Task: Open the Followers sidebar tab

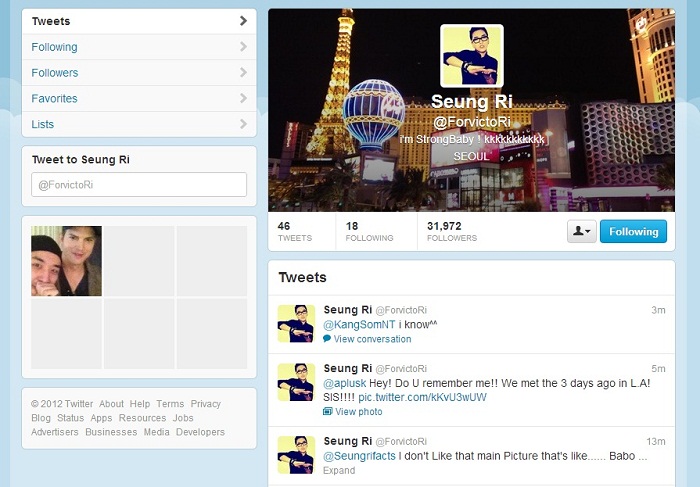Action: coord(139,73)
